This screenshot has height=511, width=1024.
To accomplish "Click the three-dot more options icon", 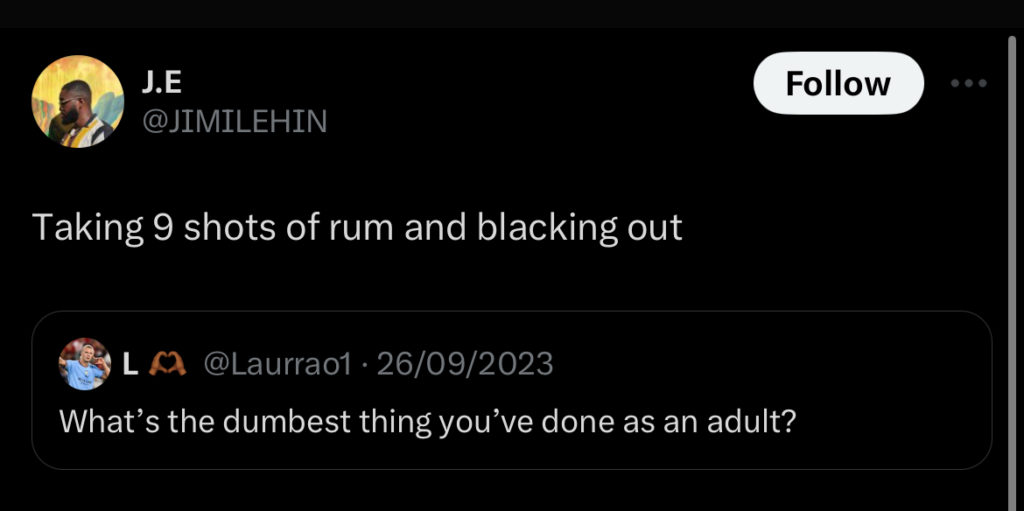I will pyautogui.click(x=968, y=84).
